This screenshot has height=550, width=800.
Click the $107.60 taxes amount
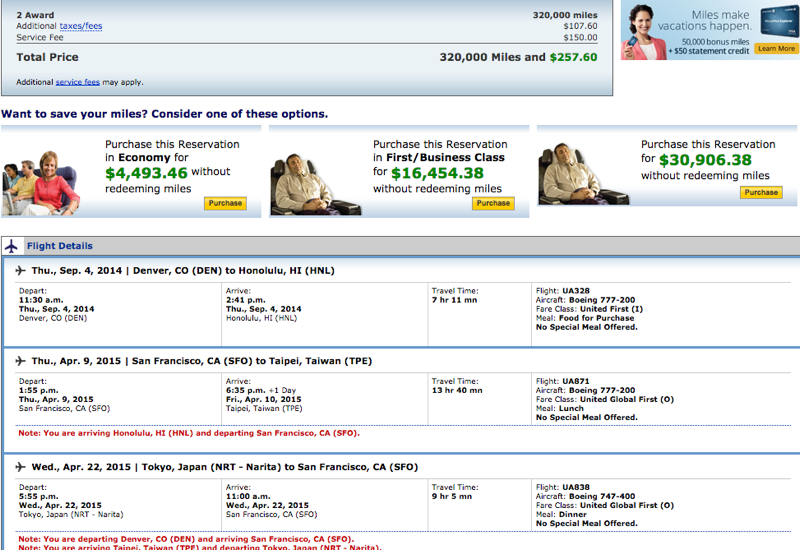(580, 26)
